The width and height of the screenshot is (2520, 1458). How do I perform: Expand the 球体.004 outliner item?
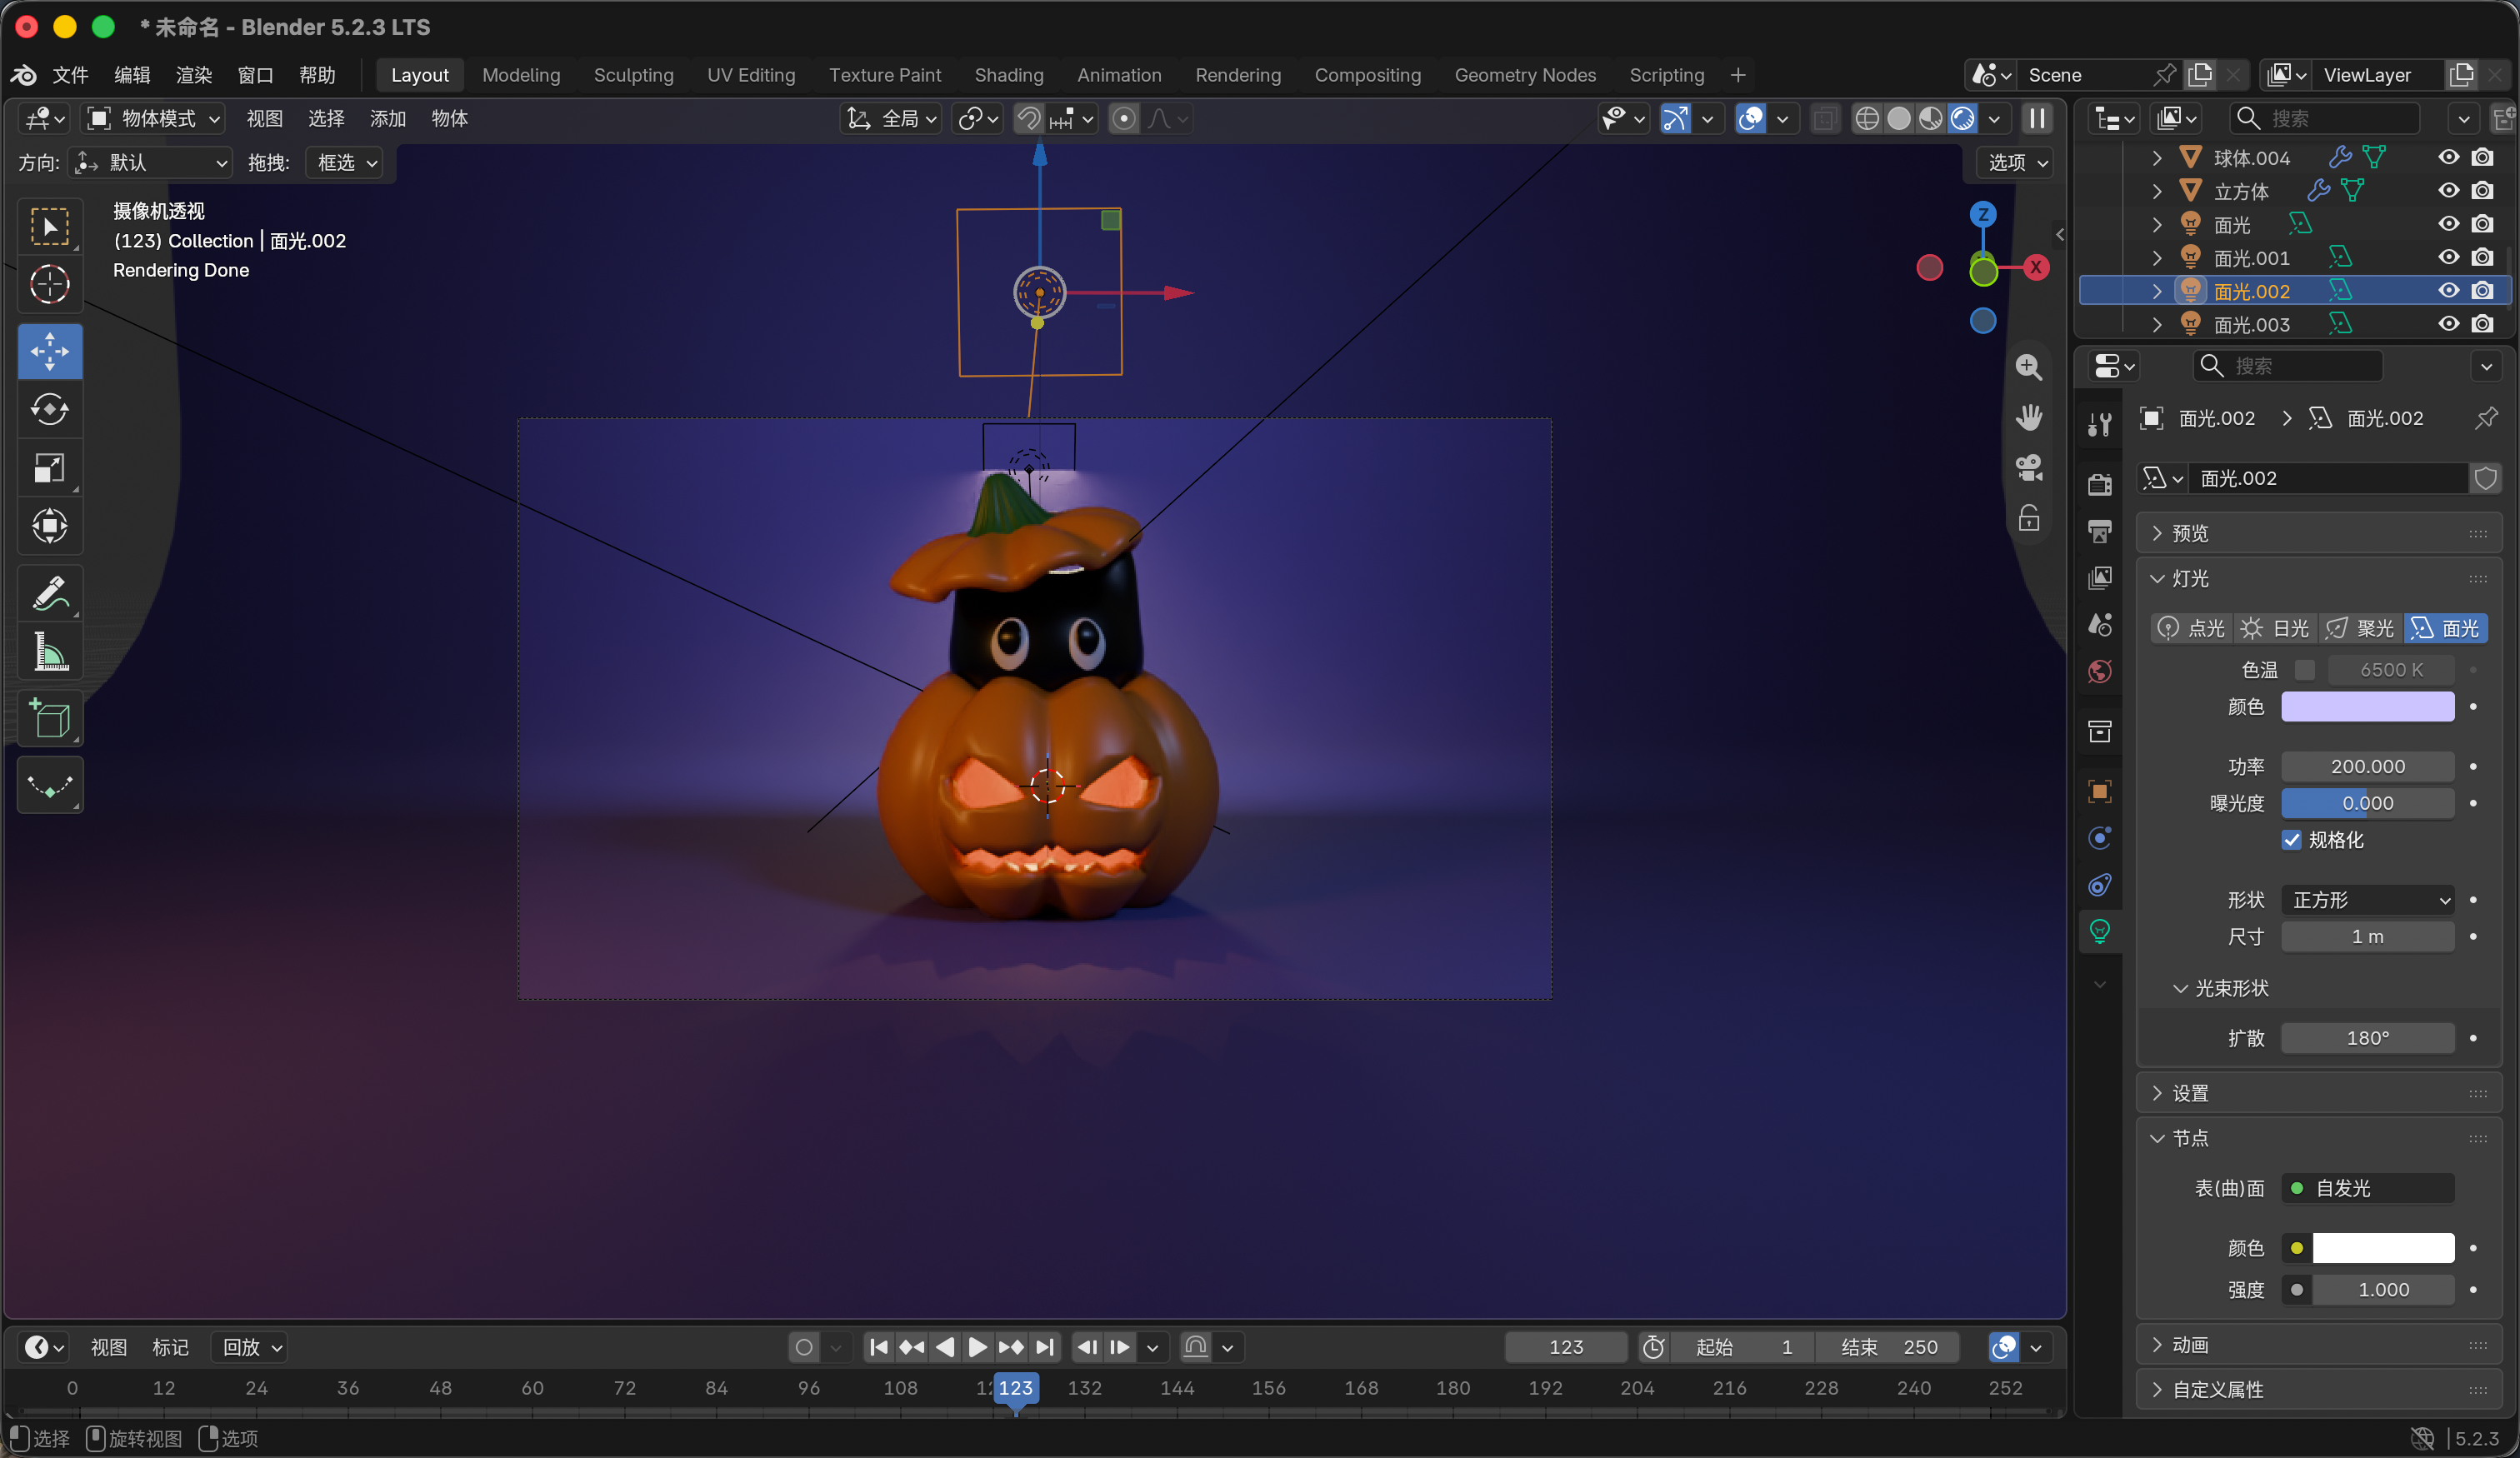[x=2157, y=158]
